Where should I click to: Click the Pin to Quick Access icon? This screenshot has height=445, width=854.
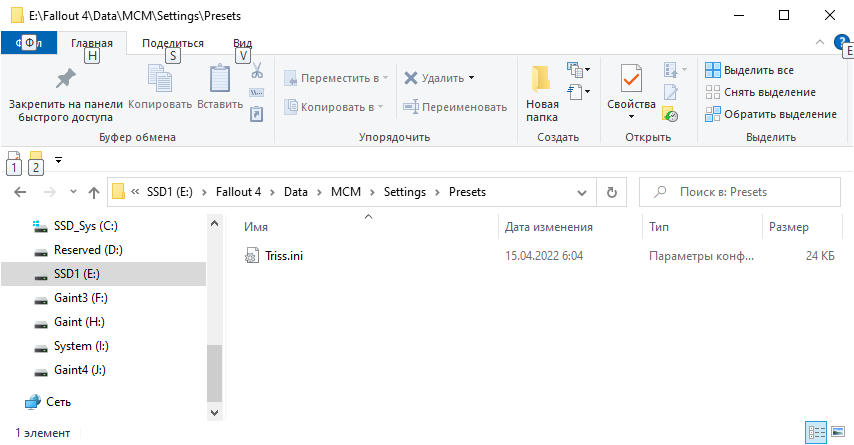click(65, 79)
